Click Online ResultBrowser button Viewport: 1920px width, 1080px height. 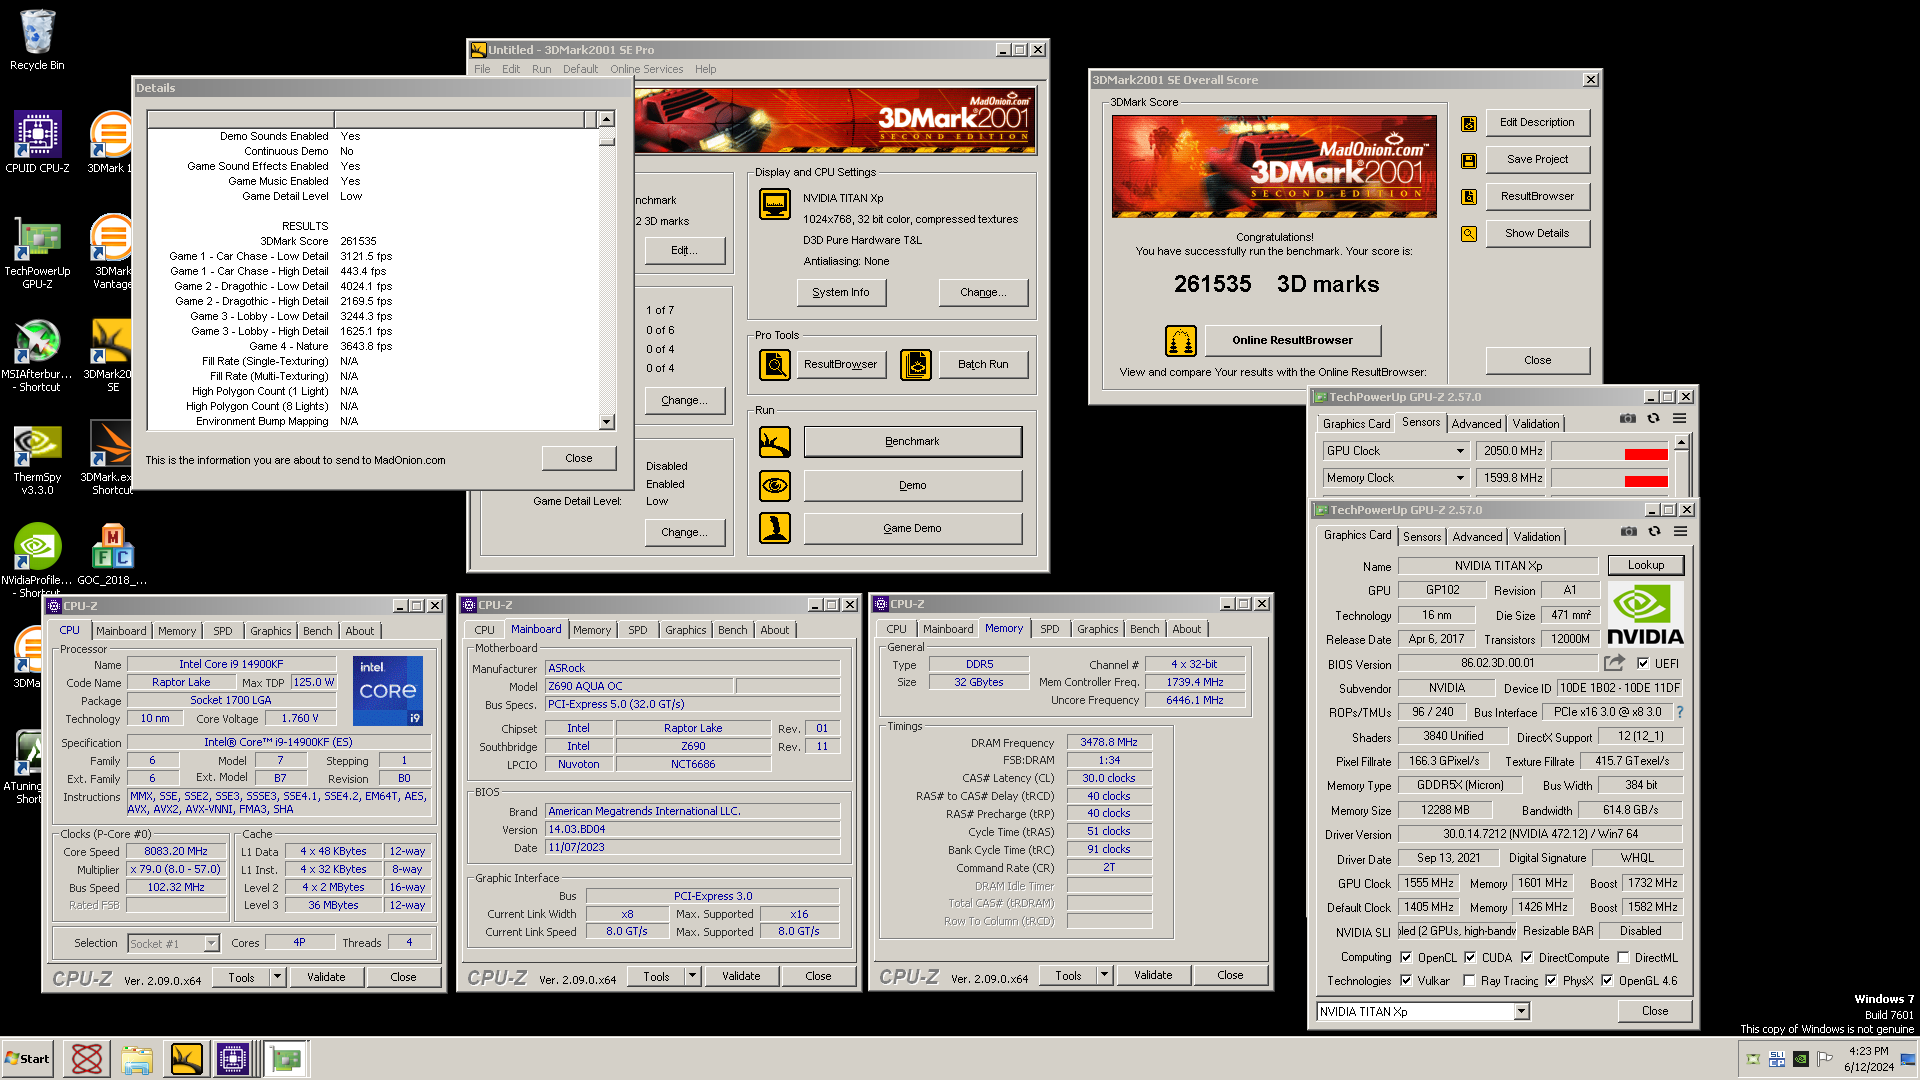coord(1292,340)
